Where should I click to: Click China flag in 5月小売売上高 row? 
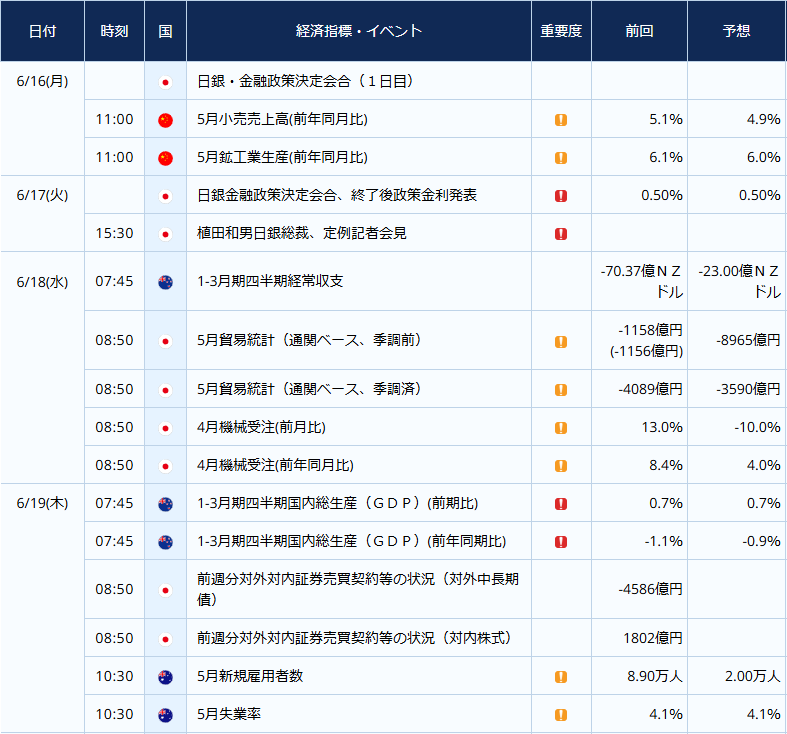[165, 120]
